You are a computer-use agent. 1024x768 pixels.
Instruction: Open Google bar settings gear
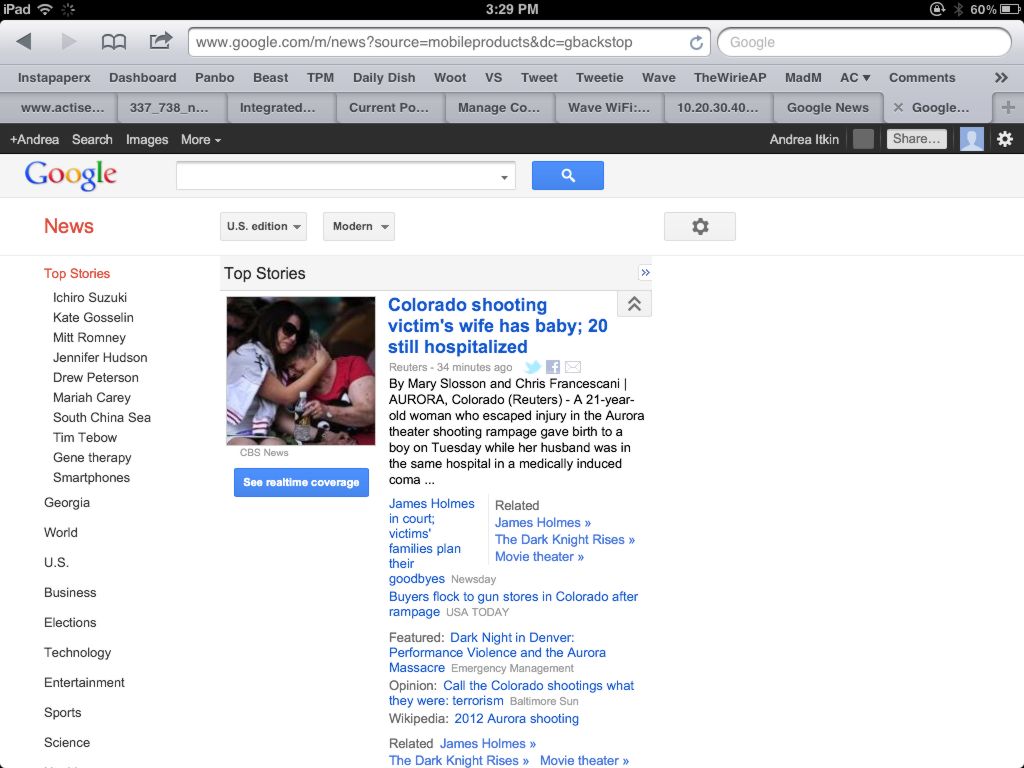tap(1005, 139)
